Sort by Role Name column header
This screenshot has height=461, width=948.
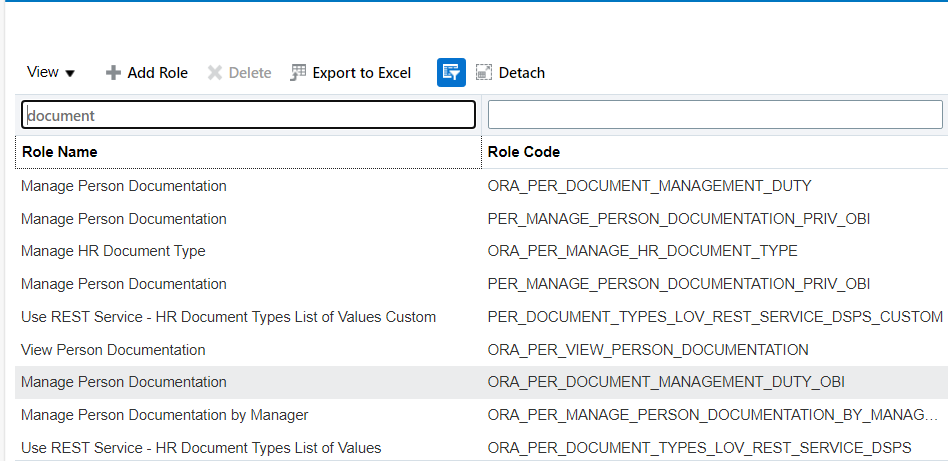248,152
